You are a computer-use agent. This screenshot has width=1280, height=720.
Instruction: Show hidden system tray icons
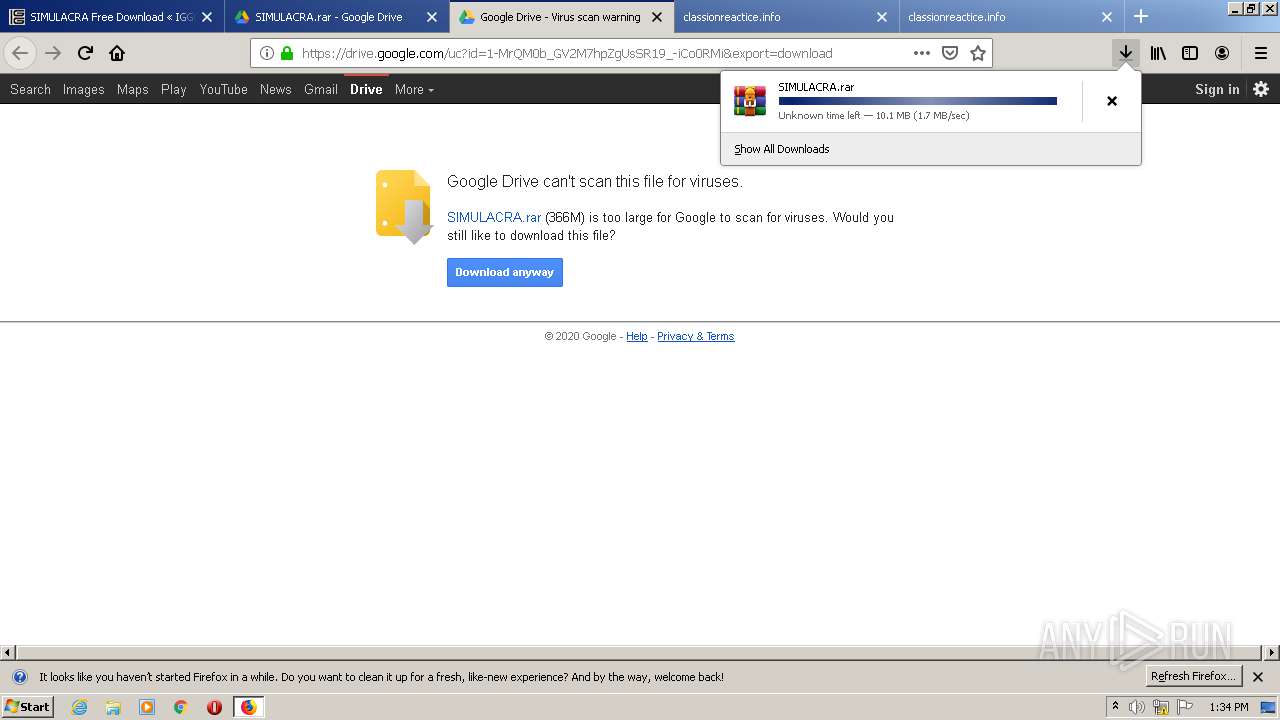tap(1116, 707)
